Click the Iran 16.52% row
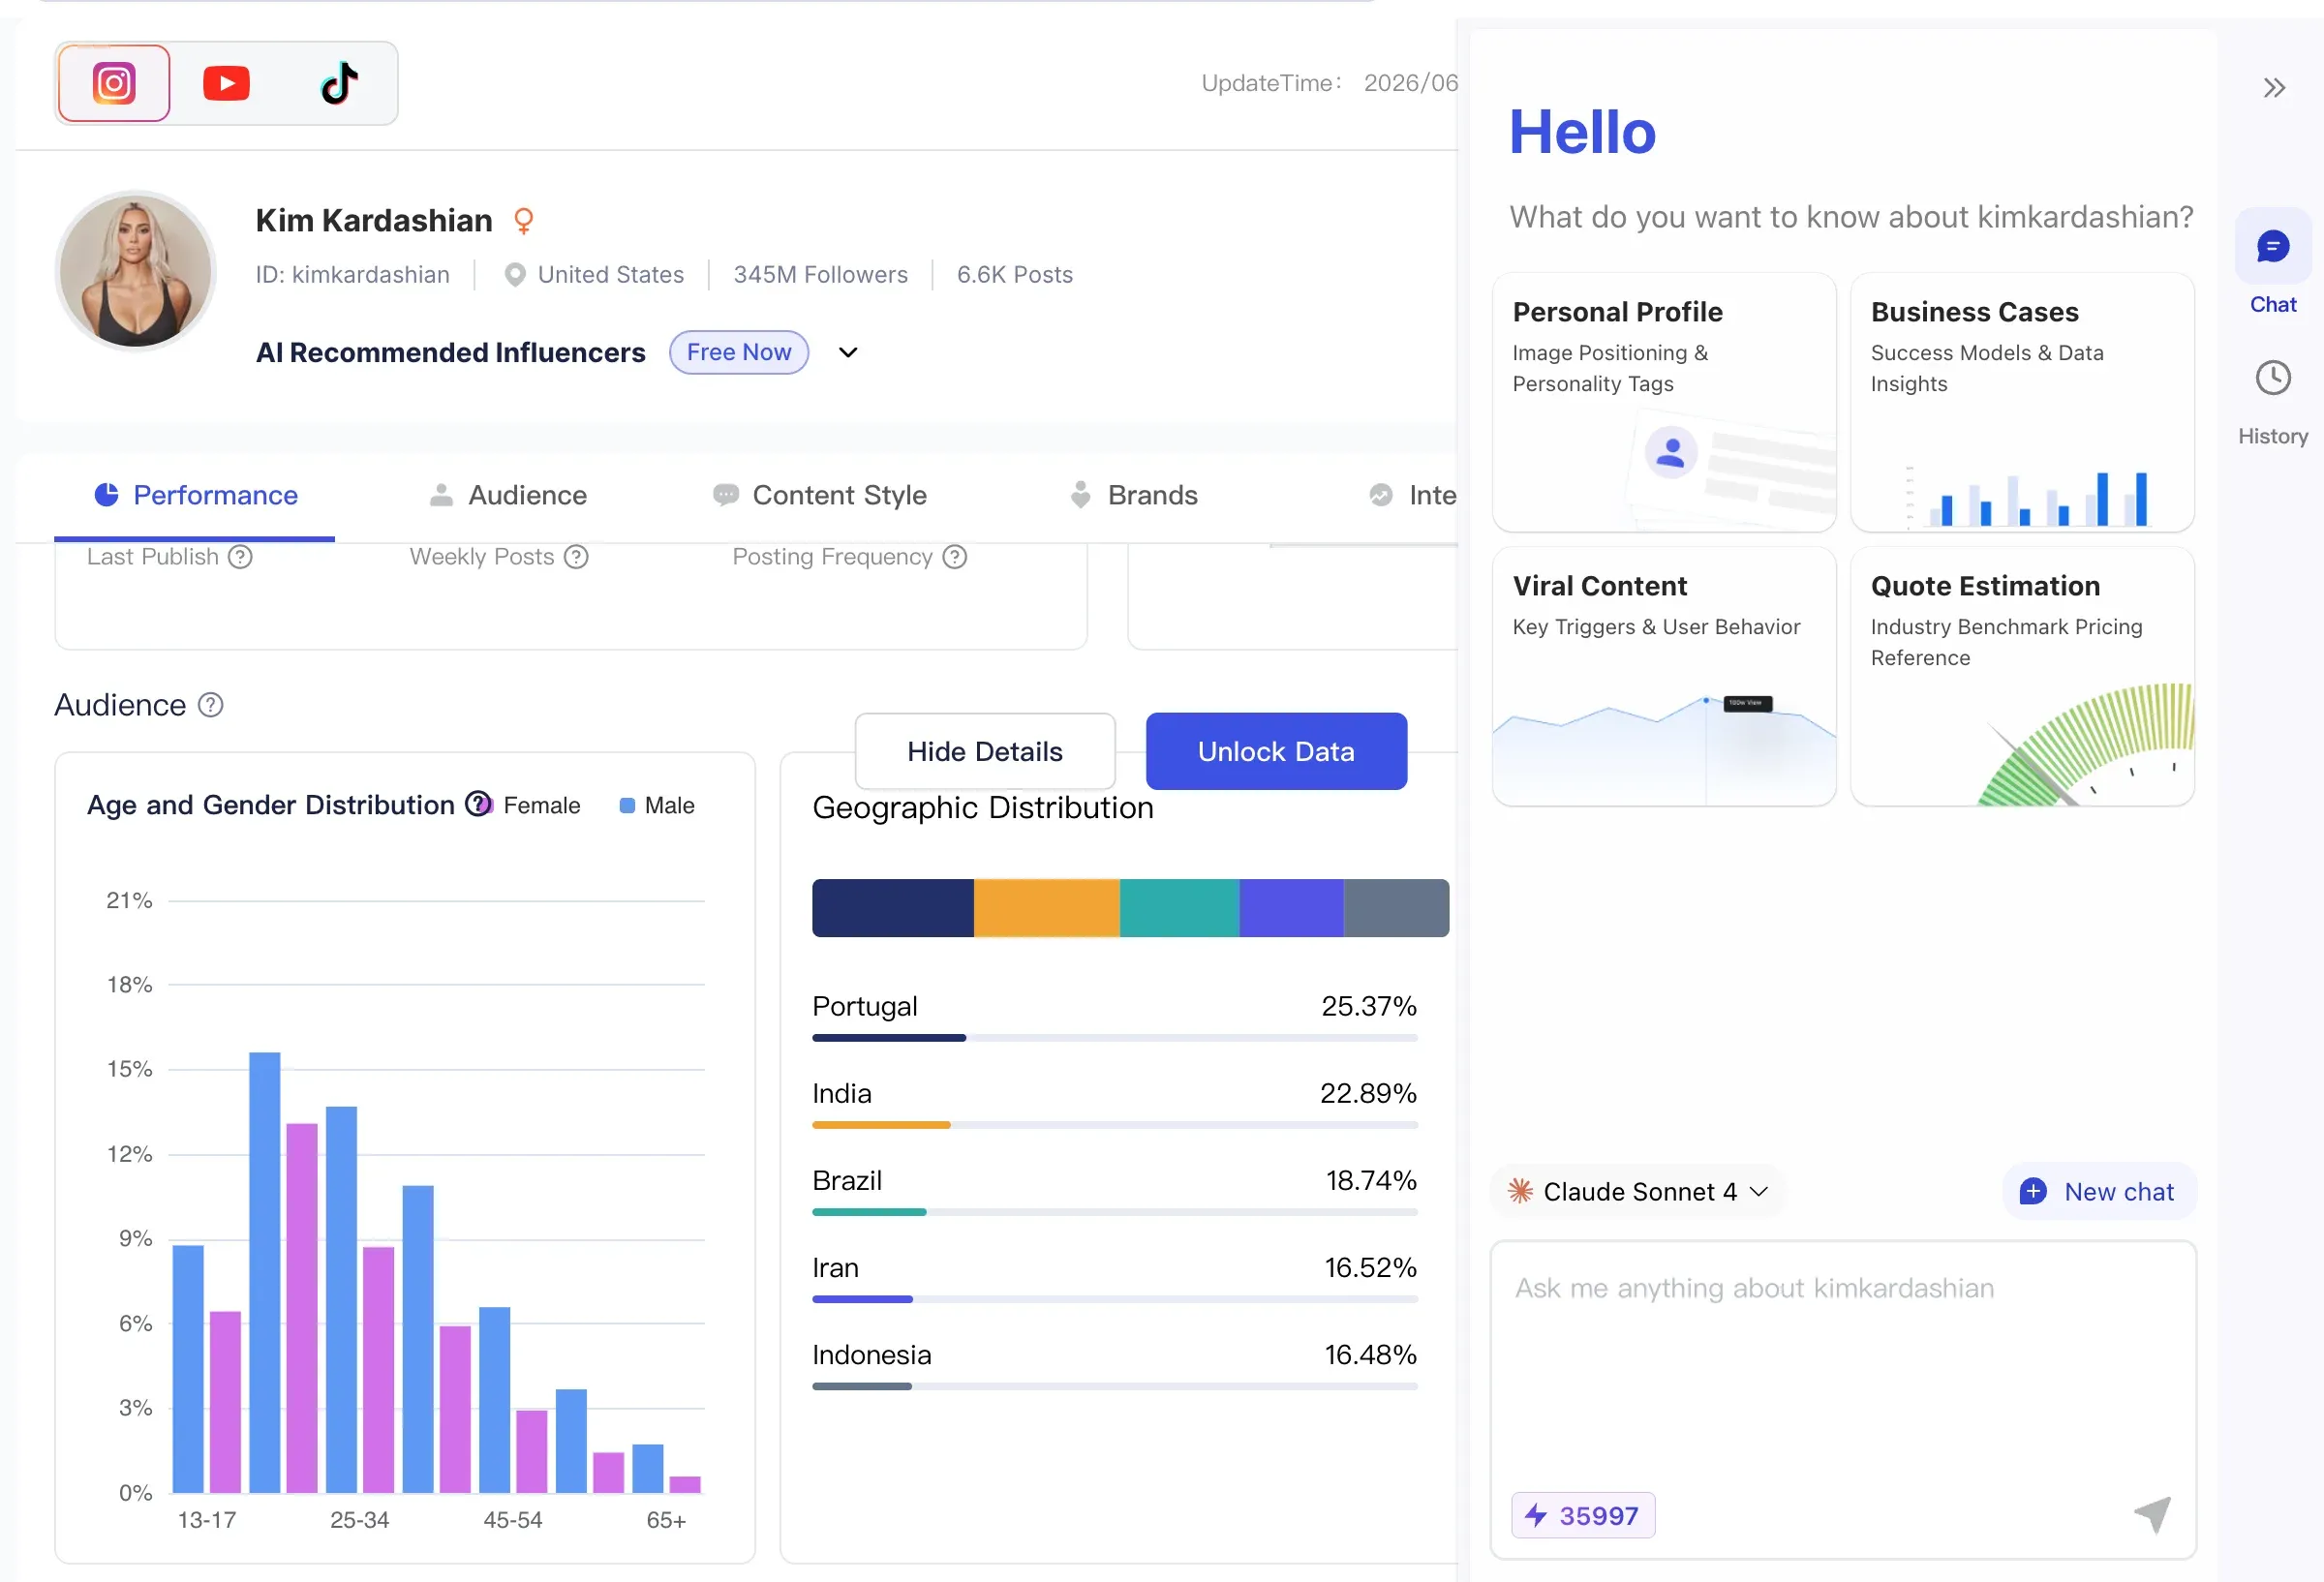 tap(1115, 1276)
